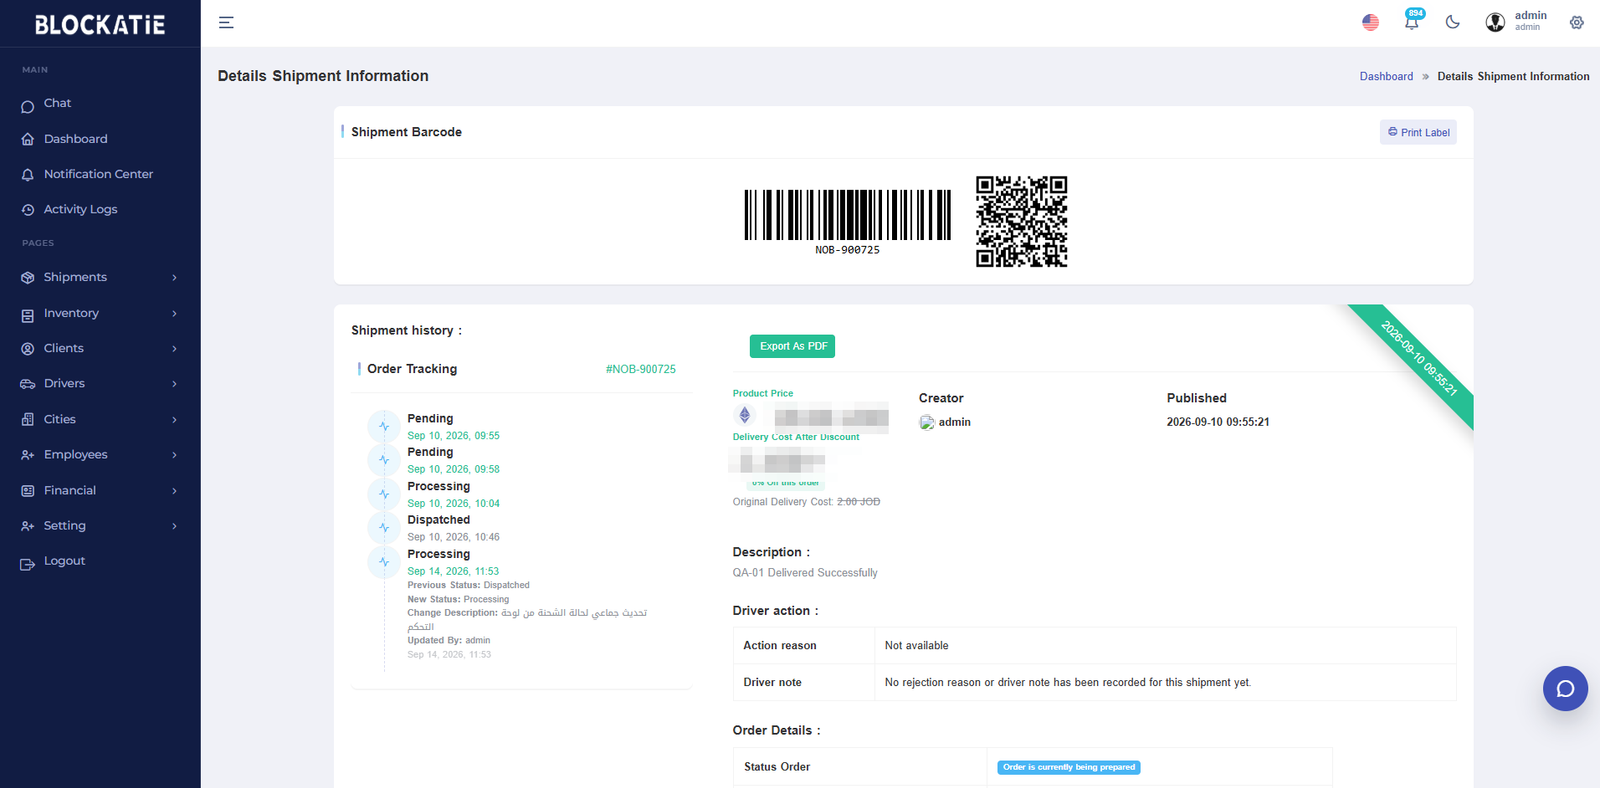This screenshot has width=1600, height=788.
Task: Click the published date 2026-09-10 09:55:21
Action: coord(1218,422)
